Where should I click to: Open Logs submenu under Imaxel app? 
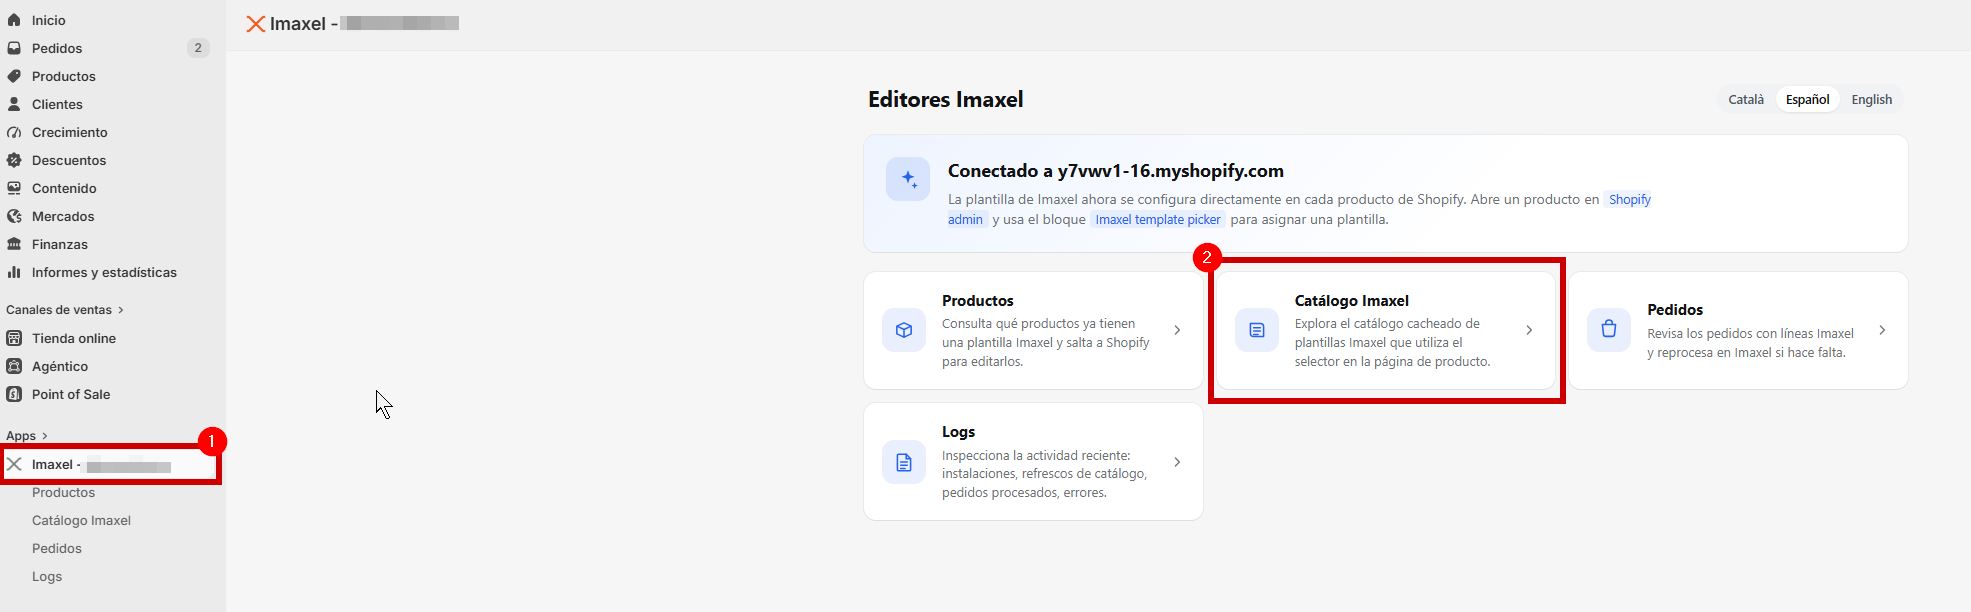(x=47, y=576)
